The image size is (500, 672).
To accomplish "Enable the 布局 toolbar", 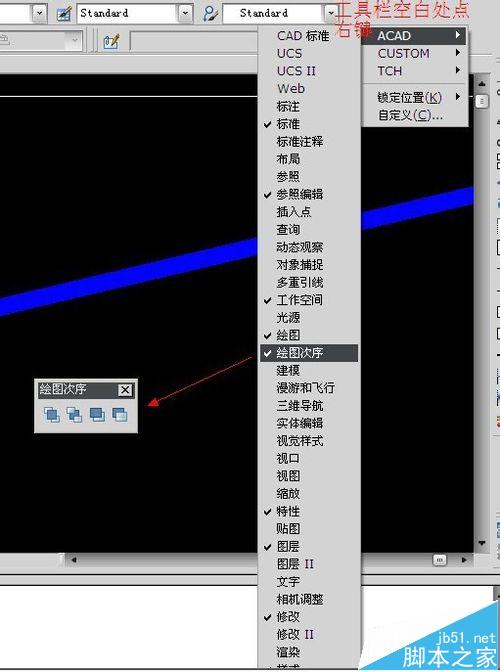I will click(x=309, y=159).
